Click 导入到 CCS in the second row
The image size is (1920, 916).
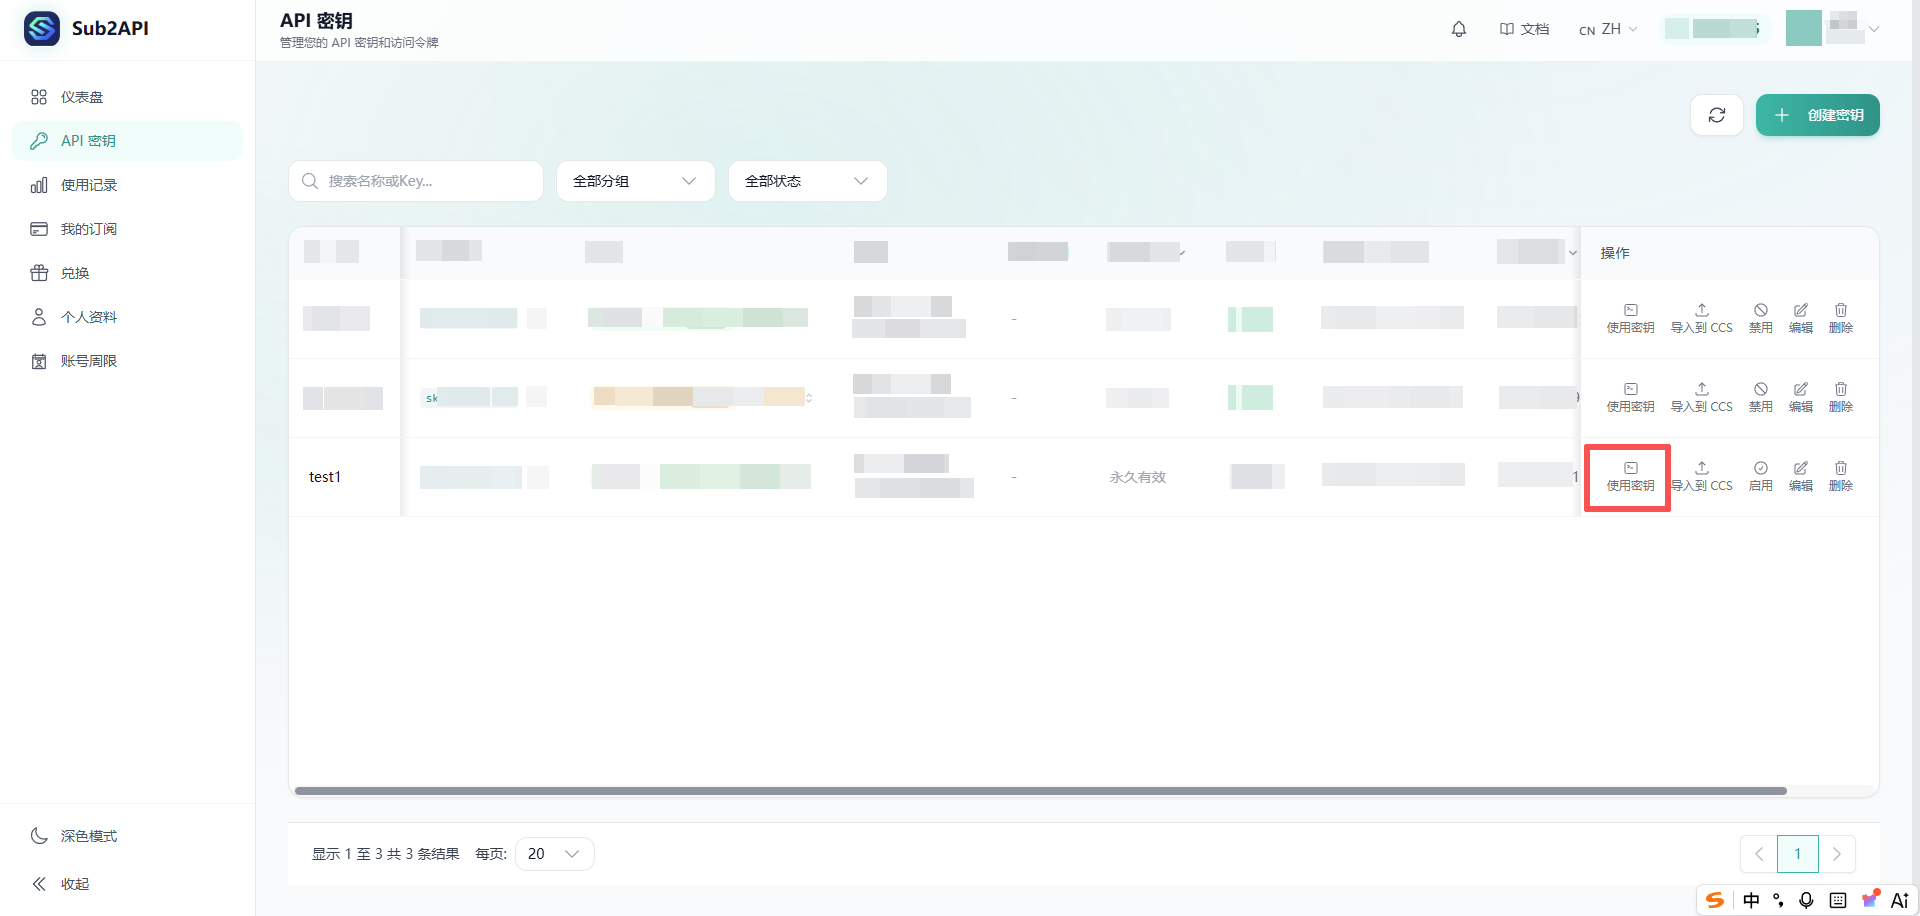pos(1702,398)
